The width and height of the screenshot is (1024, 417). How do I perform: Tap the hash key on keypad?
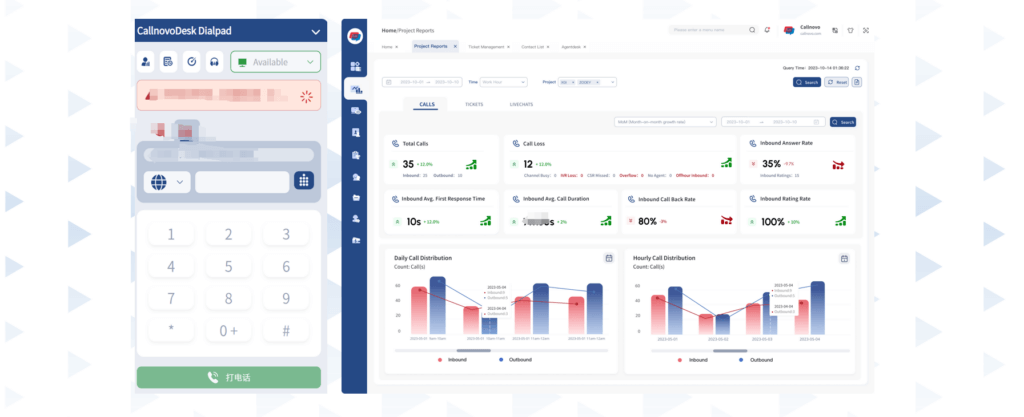(286, 330)
